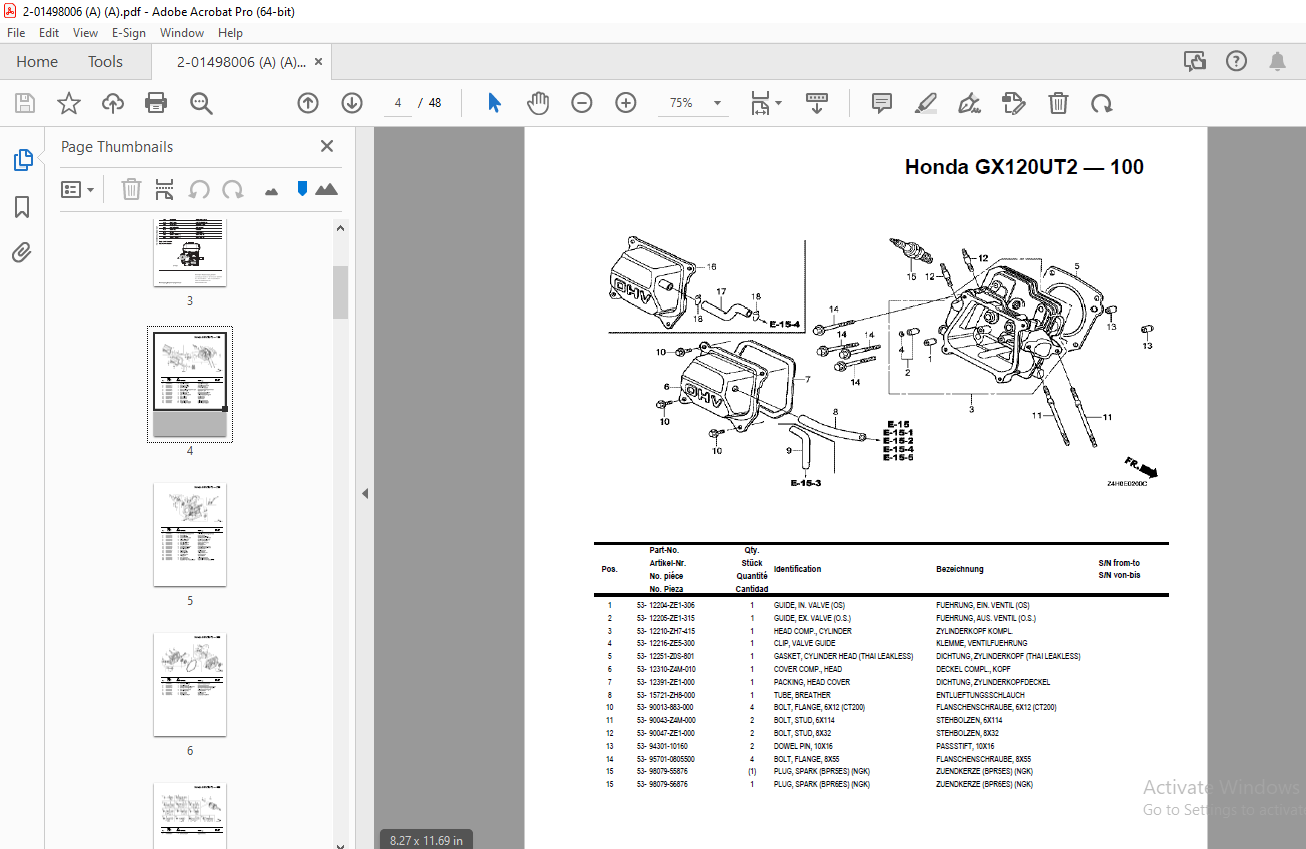Expand the zoom level 75% dropdown
Viewport: 1306px width, 849px height.
(717, 103)
